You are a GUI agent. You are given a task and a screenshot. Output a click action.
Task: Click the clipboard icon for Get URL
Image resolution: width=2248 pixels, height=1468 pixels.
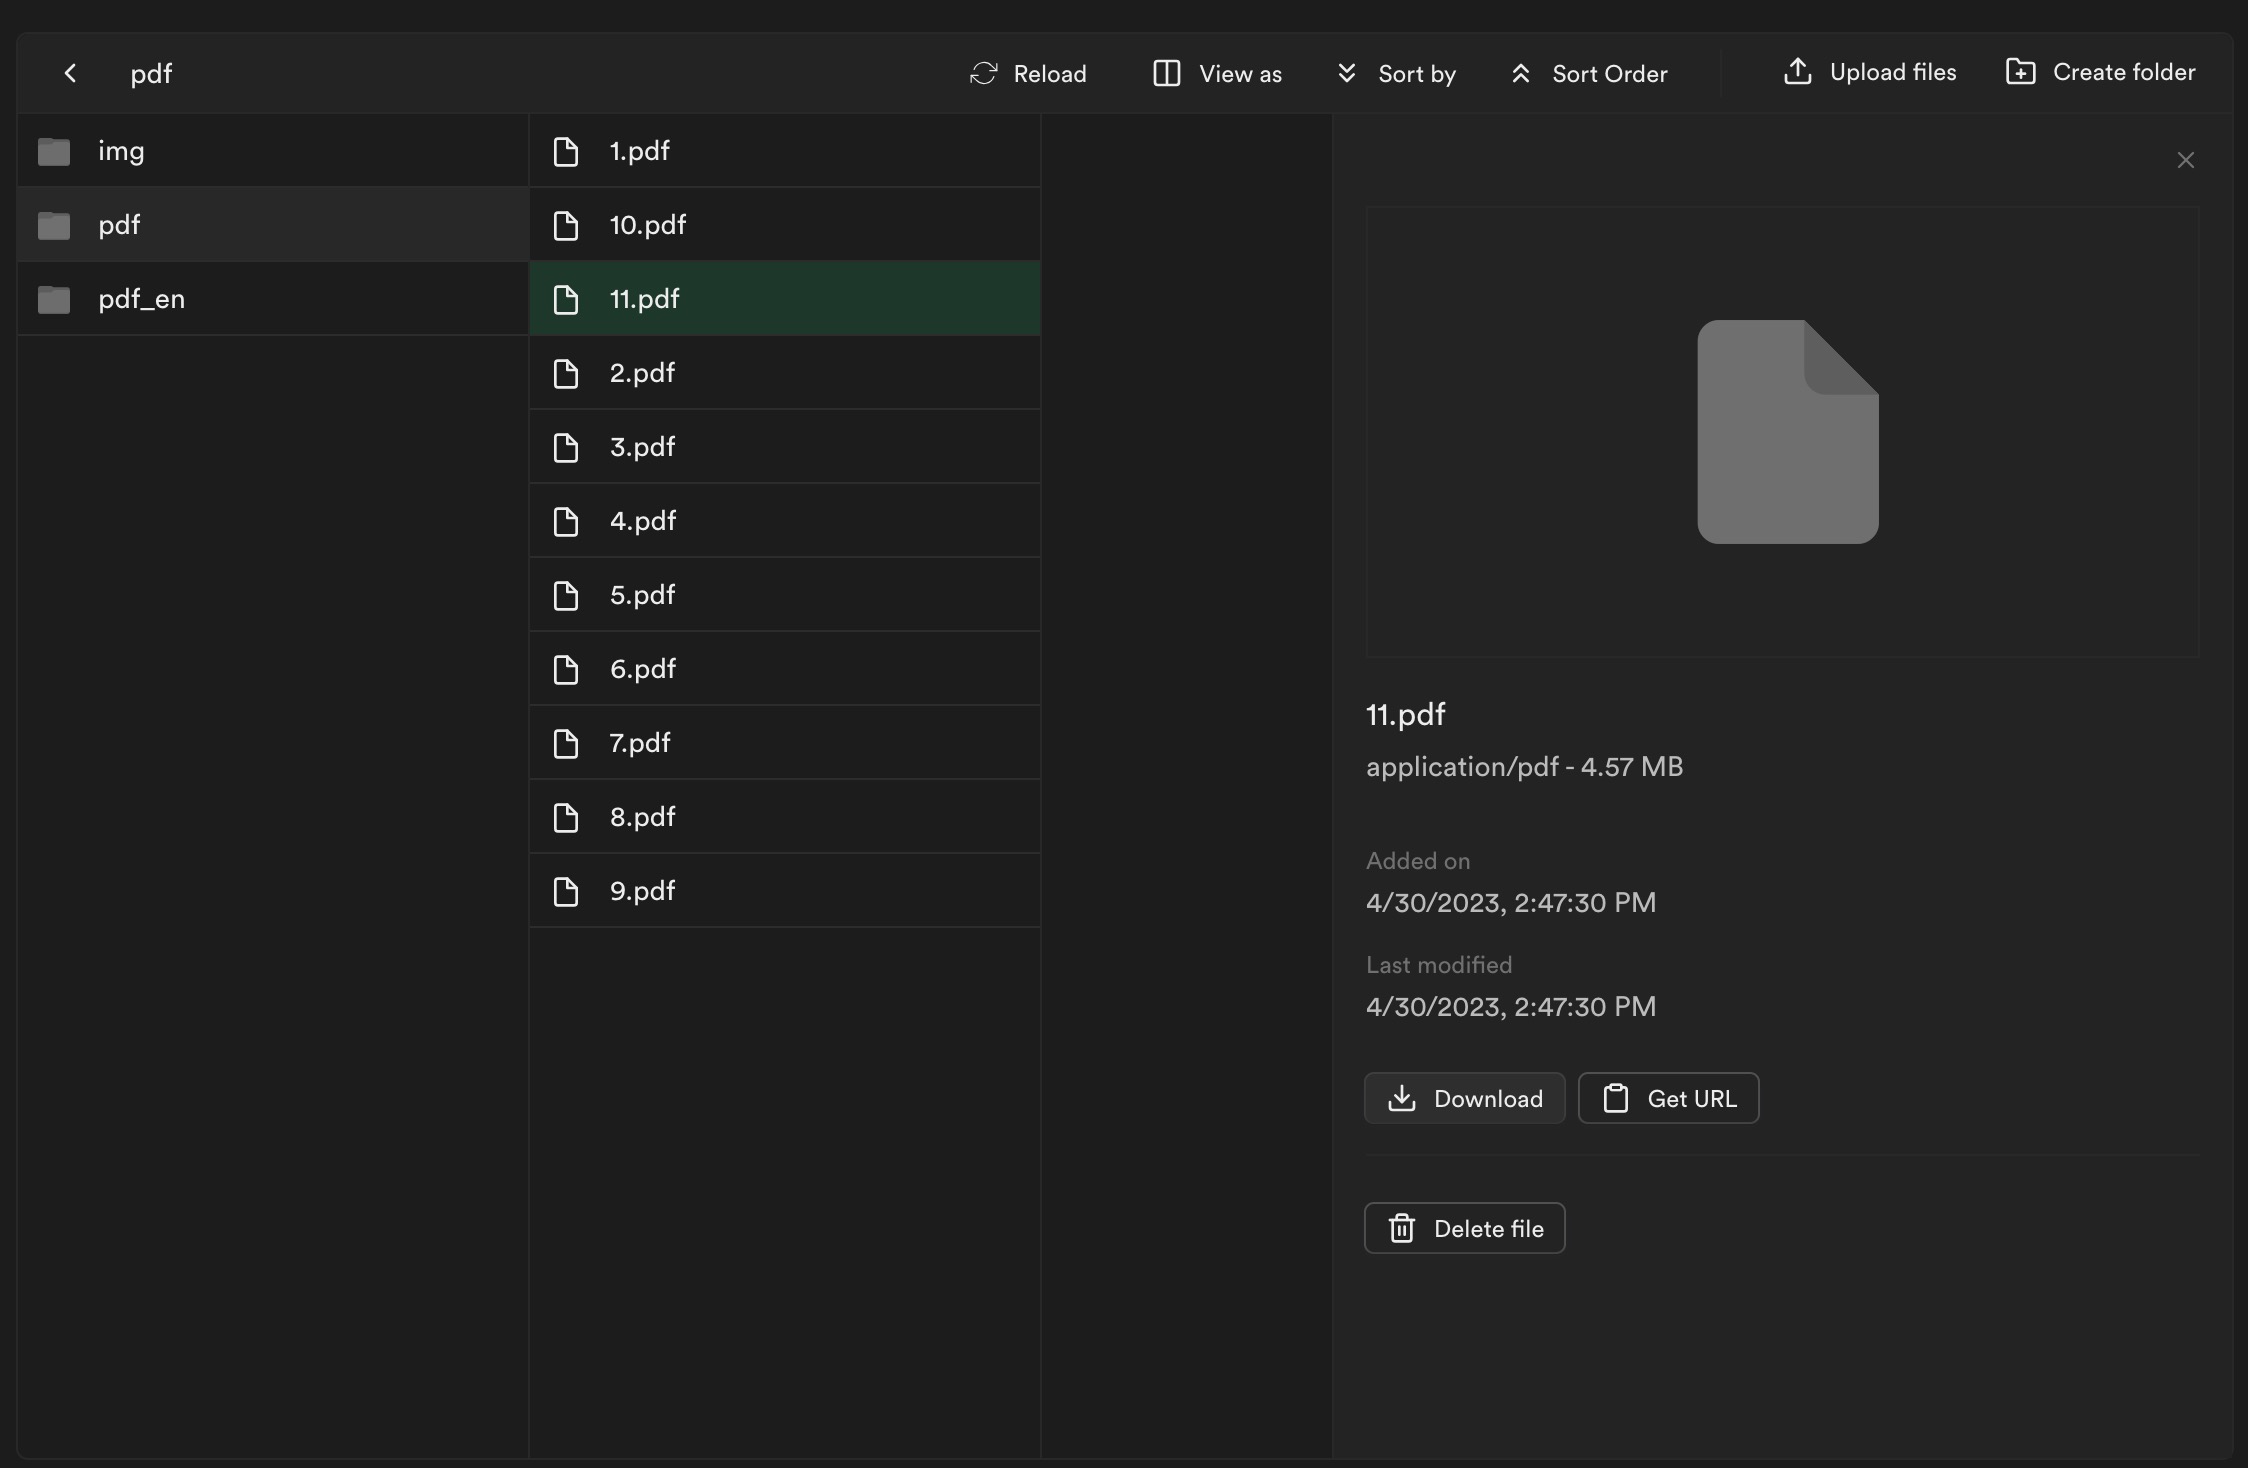coord(1616,1098)
